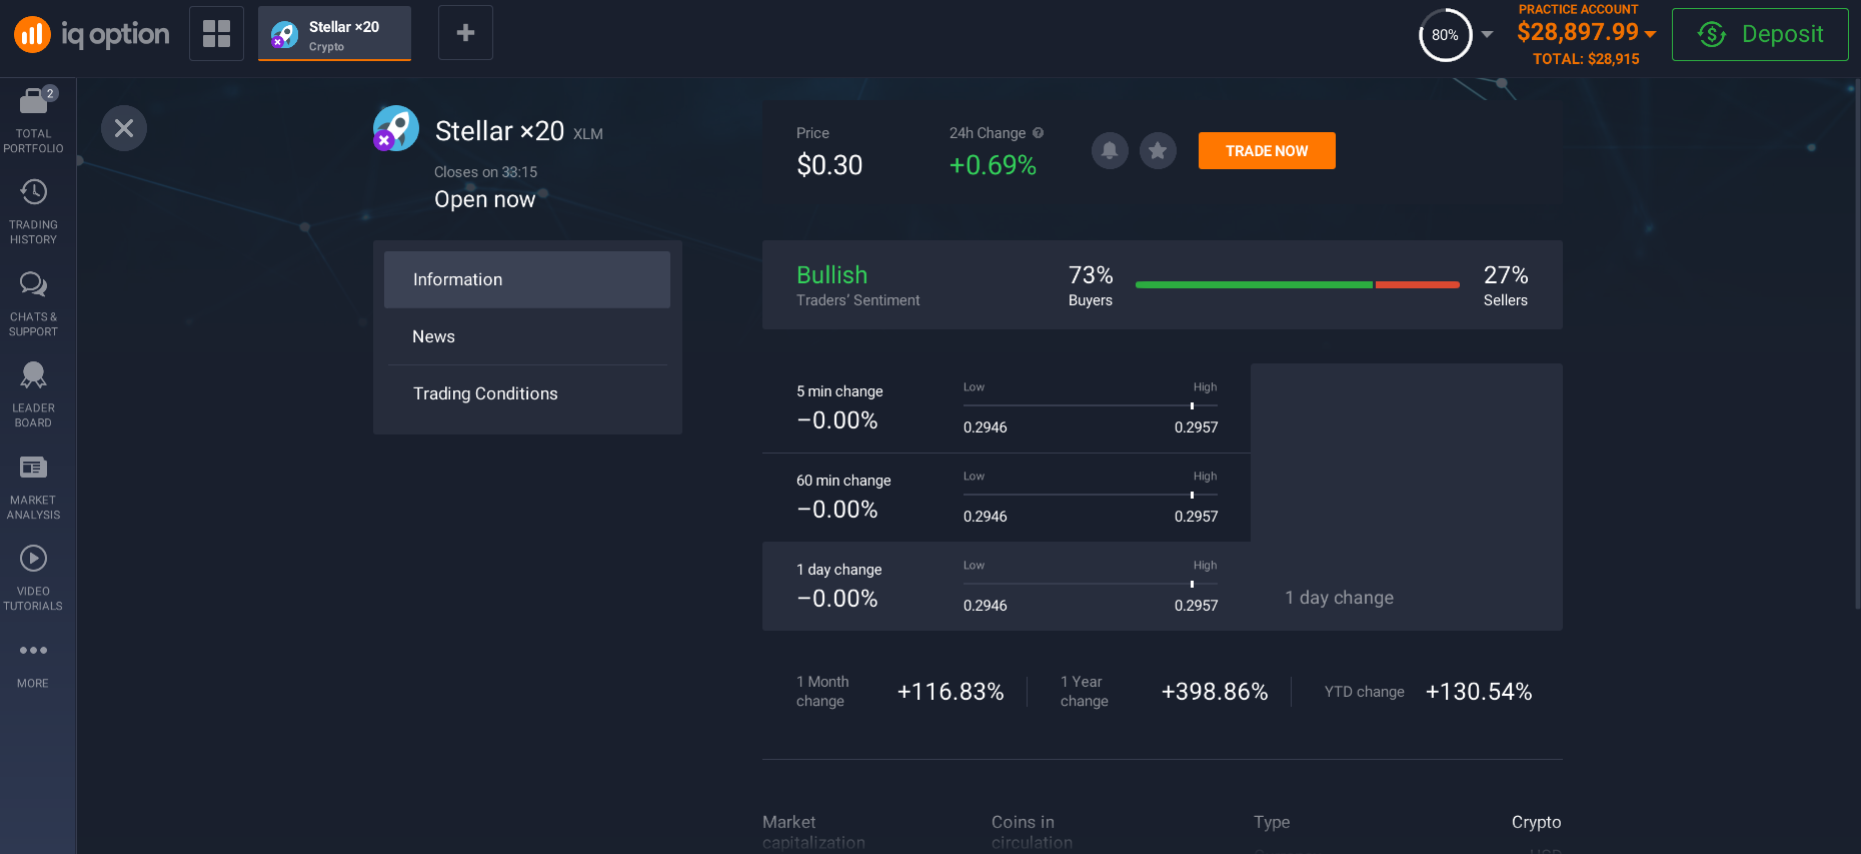Set a price alert with bell icon
Image resolution: width=1861 pixels, height=854 pixels.
(1109, 151)
